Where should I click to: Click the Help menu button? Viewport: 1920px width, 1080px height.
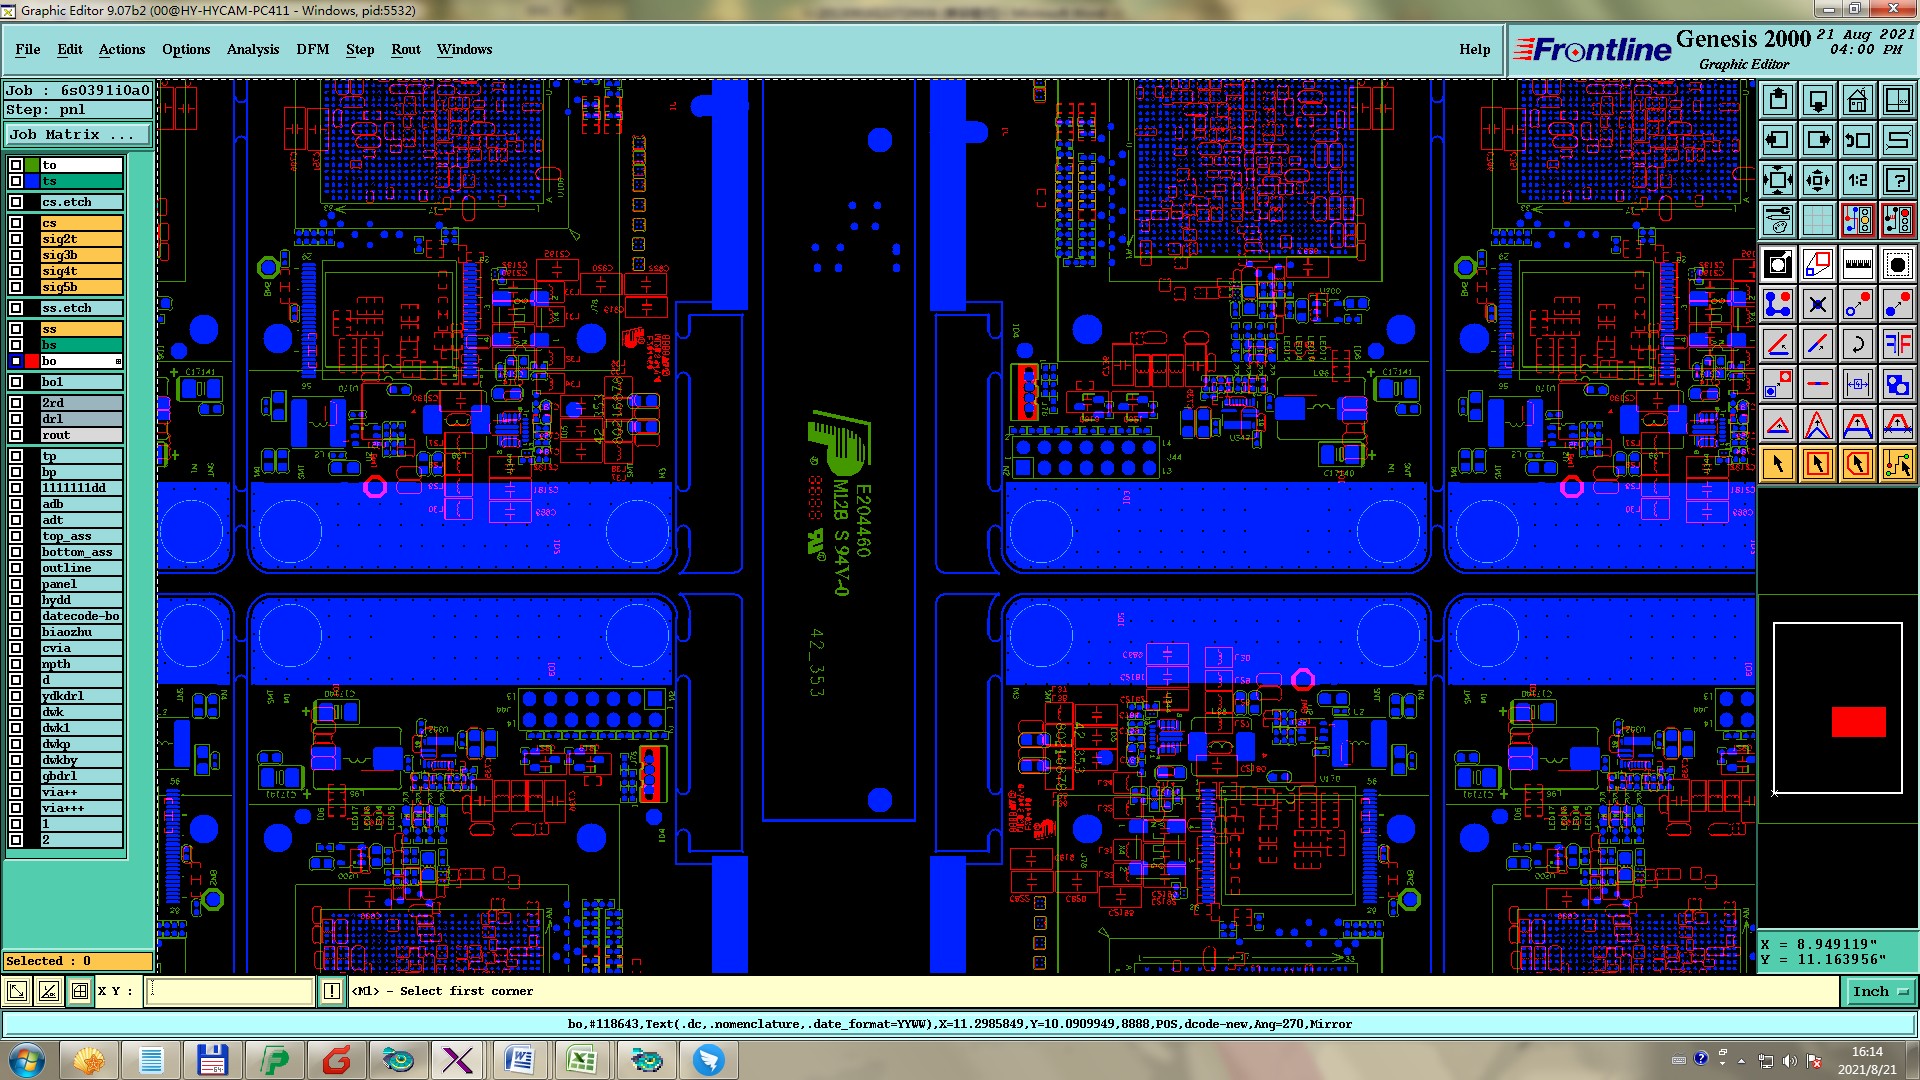point(1474,49)
